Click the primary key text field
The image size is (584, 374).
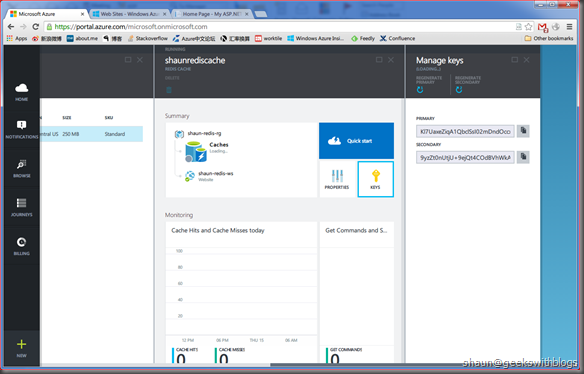coord(465,131)
